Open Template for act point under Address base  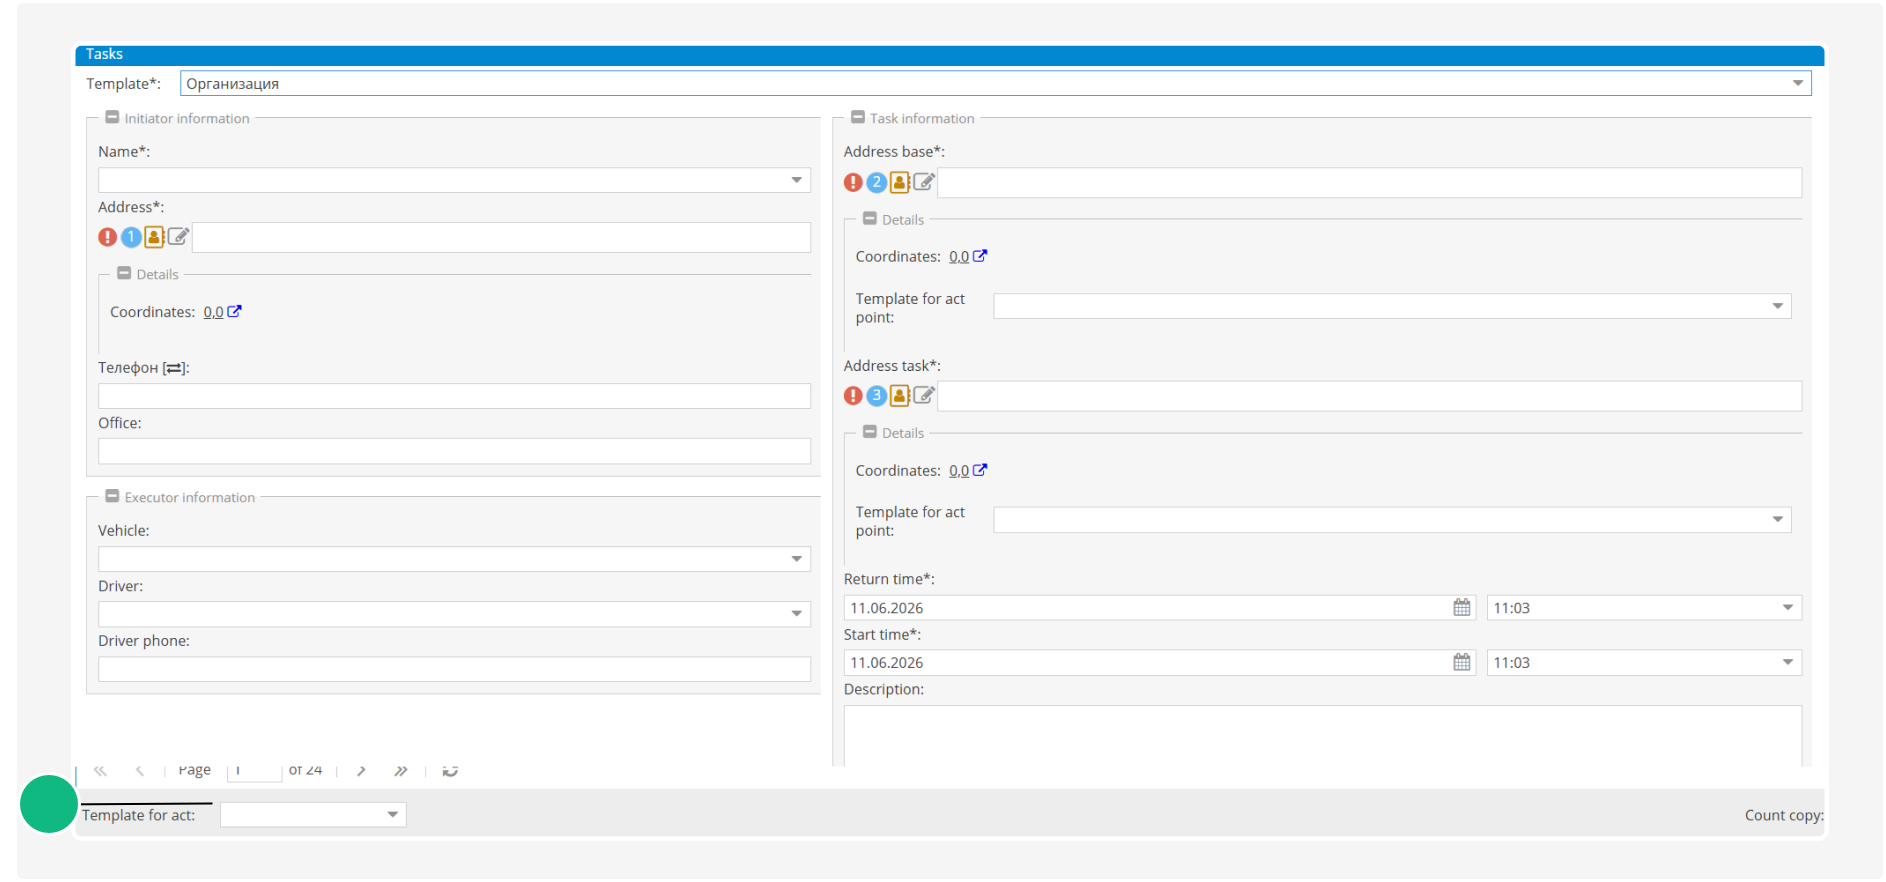tap(1778, 306)
